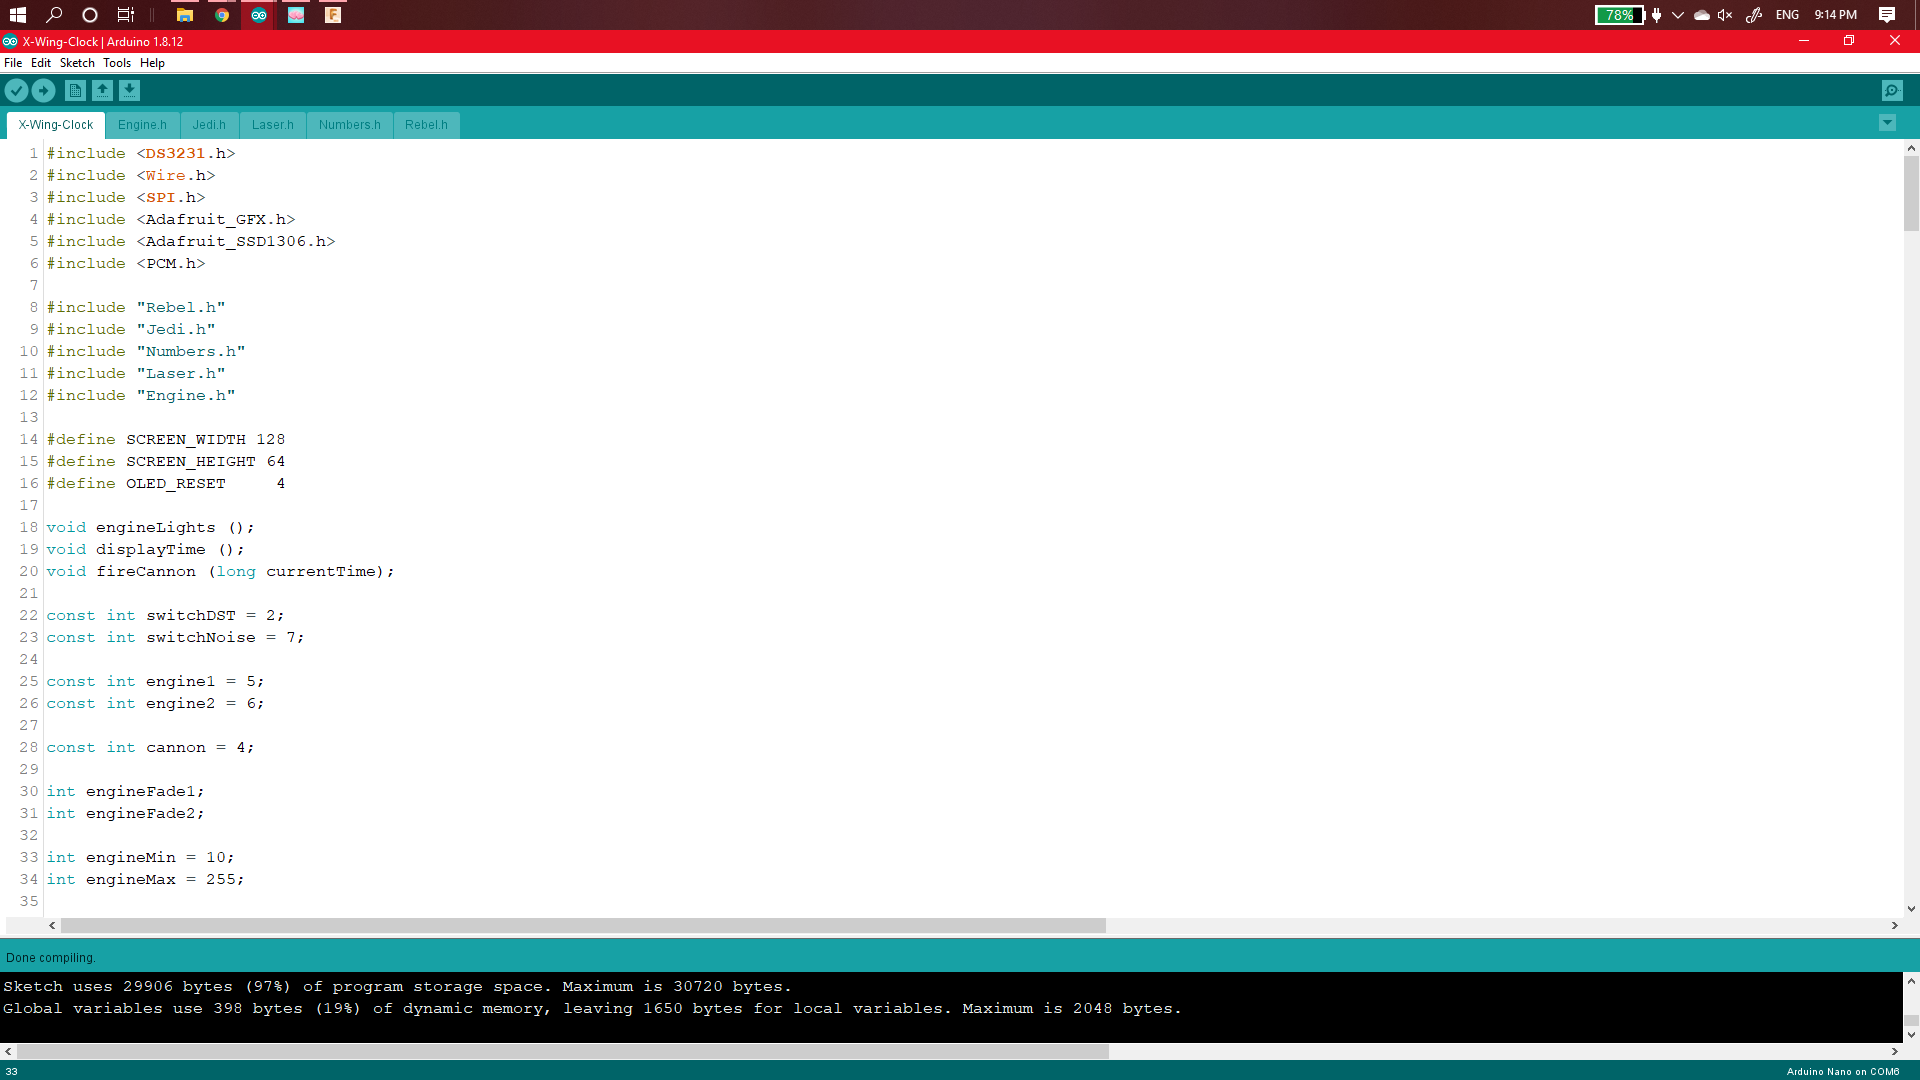The width and height of the screenshot is (1920, 1080).
Task: Open the Tools menu
Action: click(x=116, y=62)
